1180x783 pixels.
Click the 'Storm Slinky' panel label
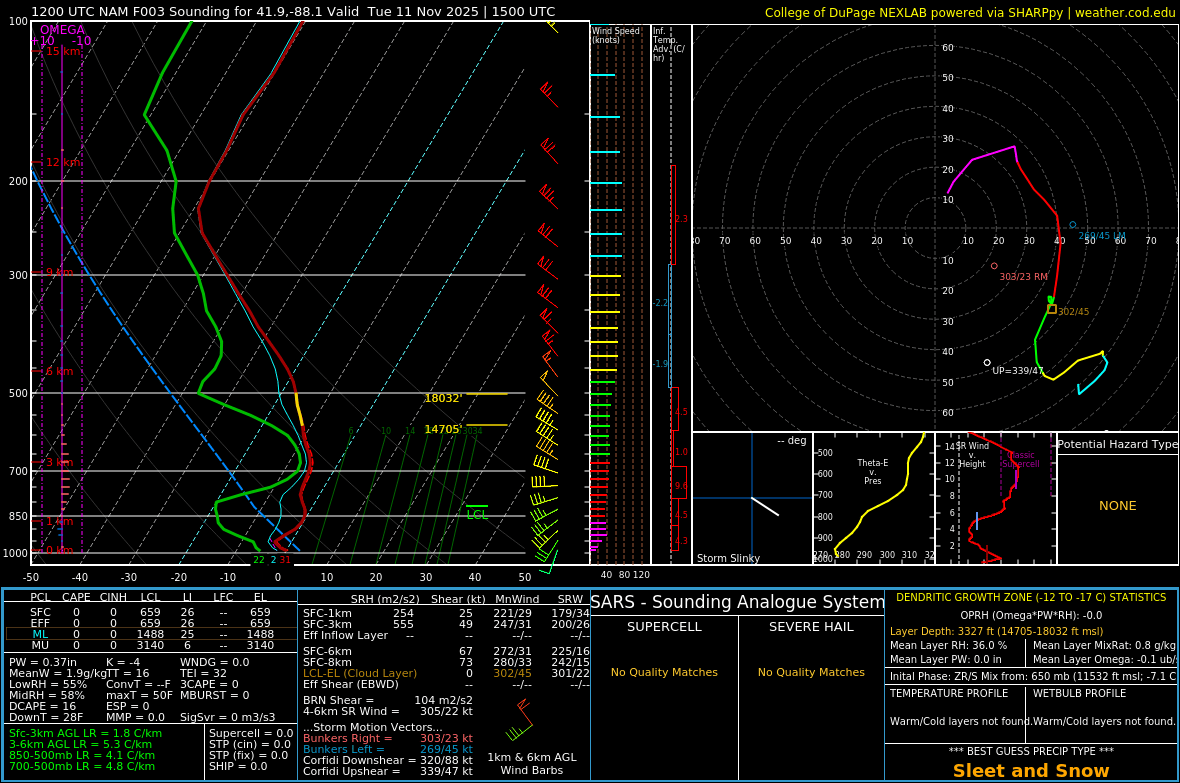[728, 558]
